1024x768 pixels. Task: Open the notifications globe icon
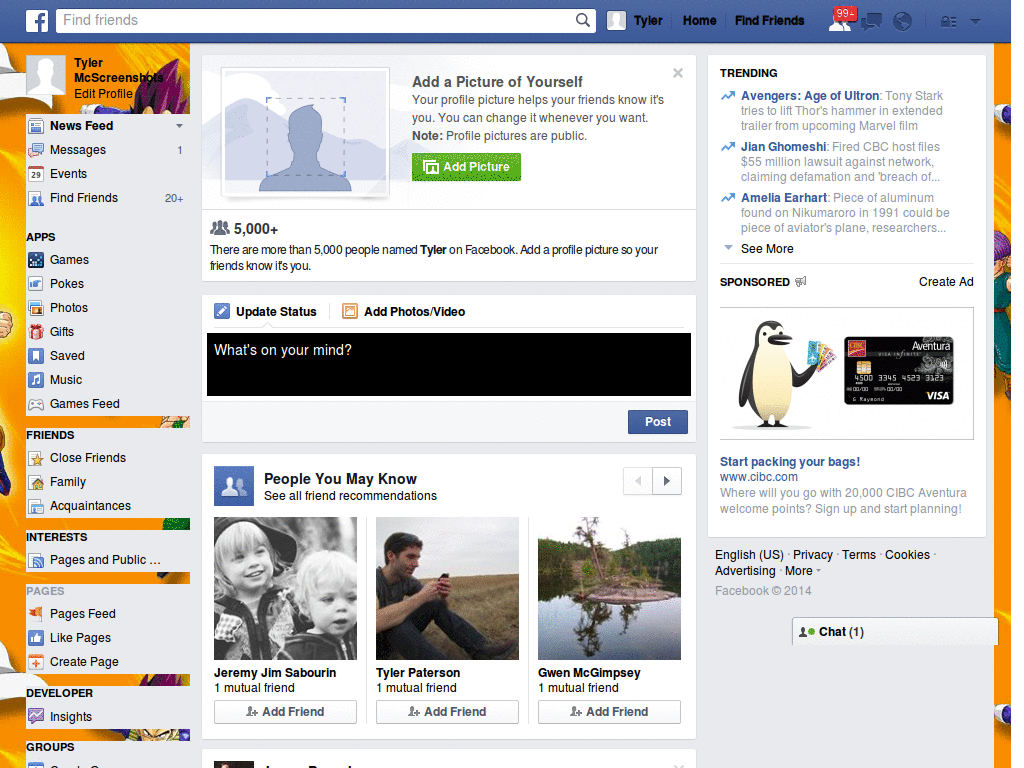click(x=903, y=22)
